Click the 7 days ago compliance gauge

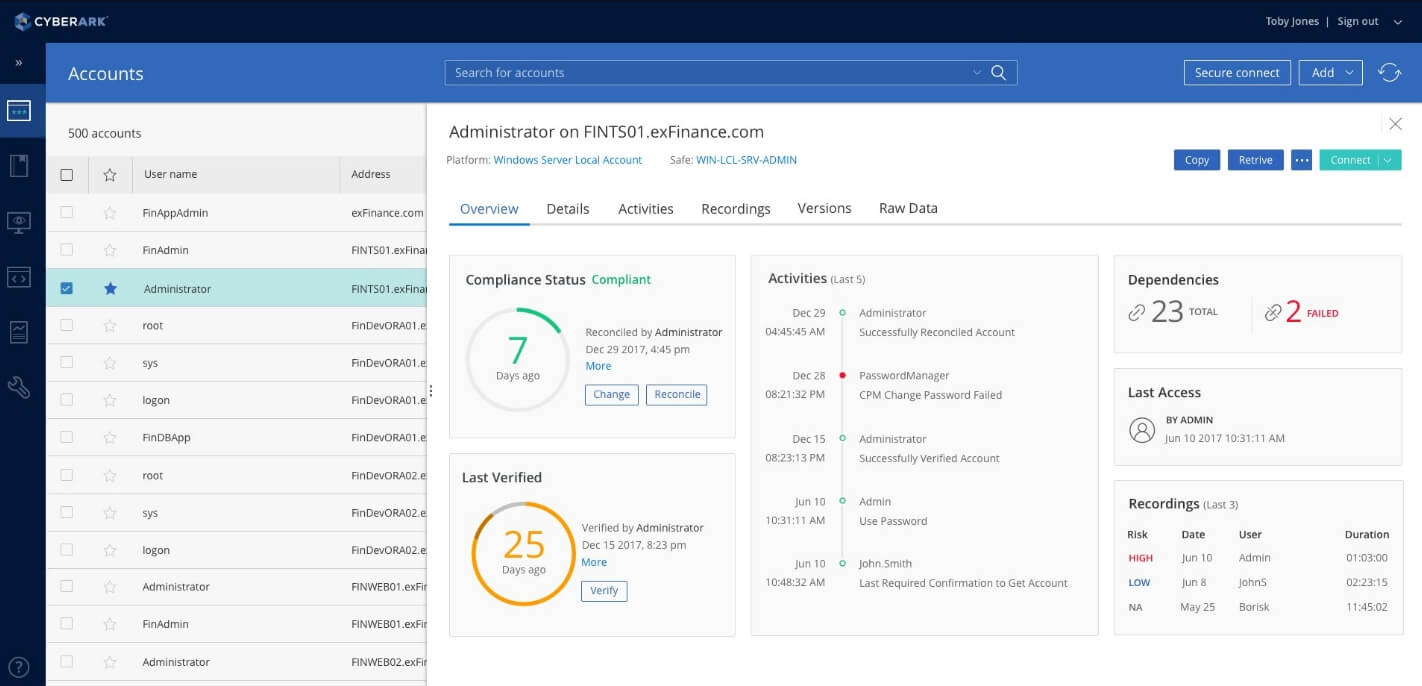[x=518, y=359]
